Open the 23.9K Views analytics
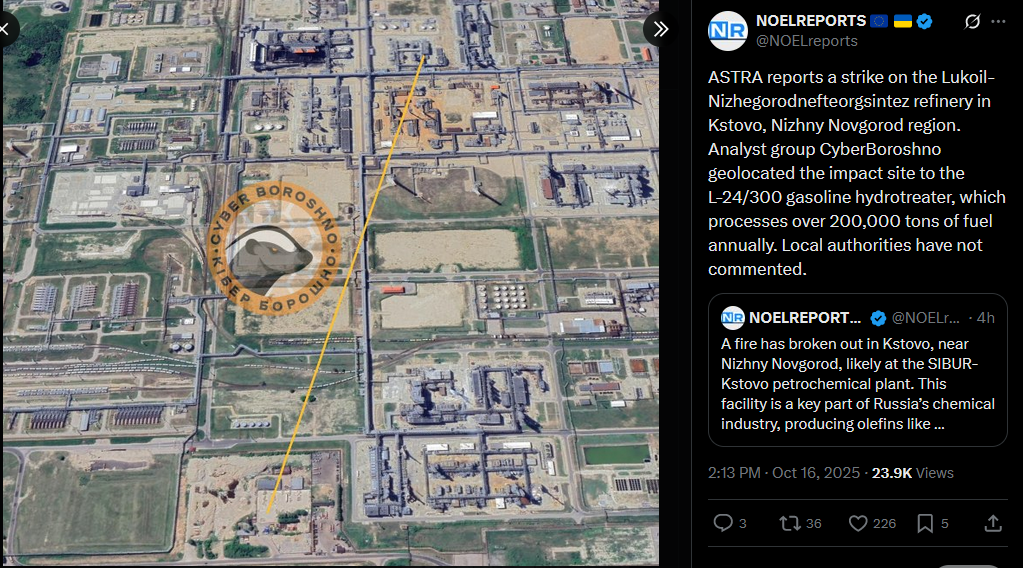Screen dimensions: 1023x568 [x=913, y=473]
